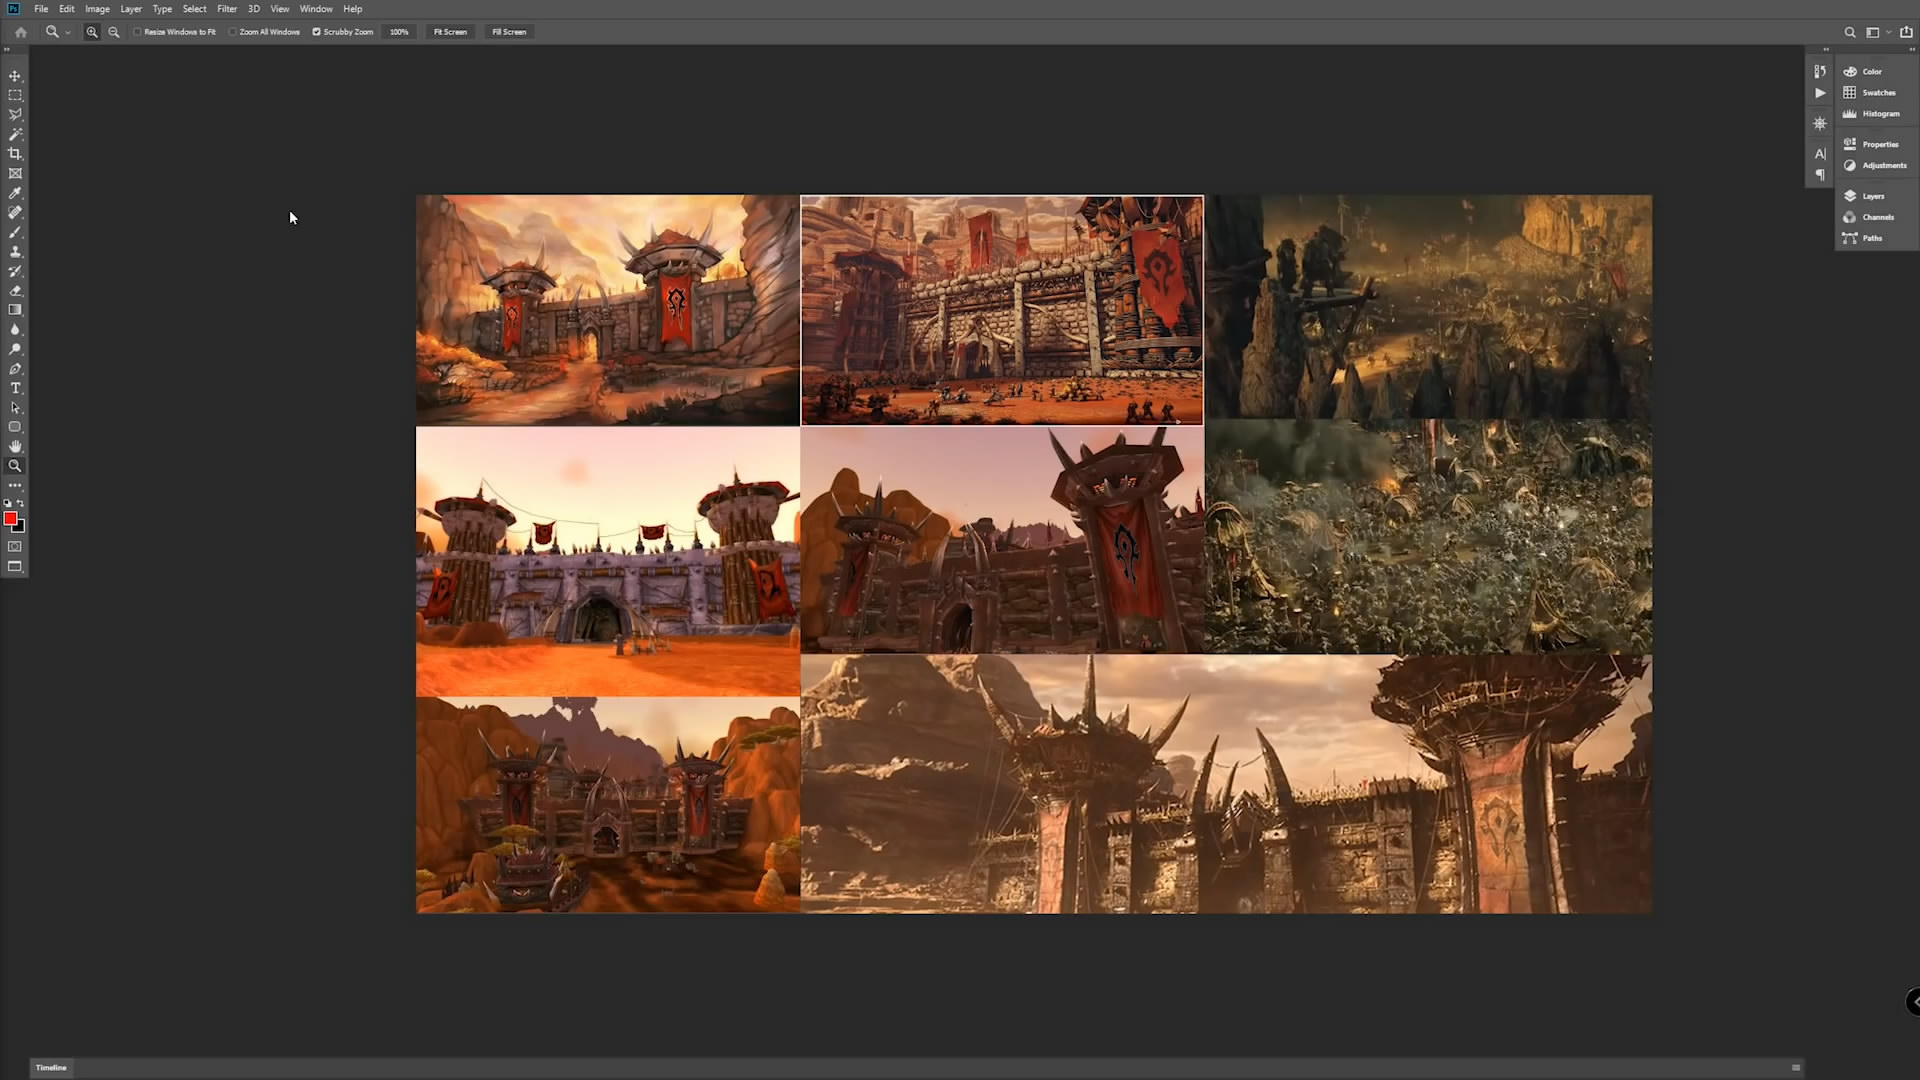1920x1080 pixels.
Task: Select the Dodge tool
Action: (x=15, y=349)
